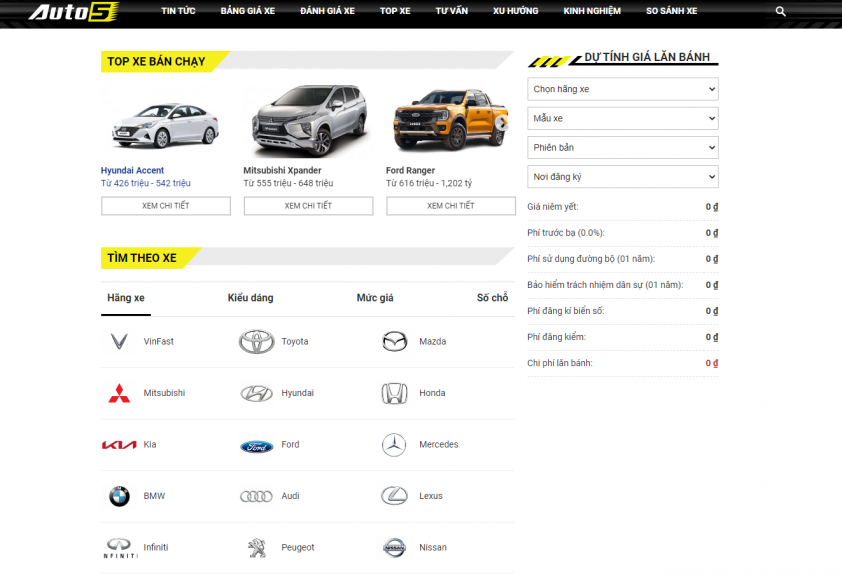Screen dimensions: 842x574
Task: Click the Mazda brand name
Action: (432, 342)
